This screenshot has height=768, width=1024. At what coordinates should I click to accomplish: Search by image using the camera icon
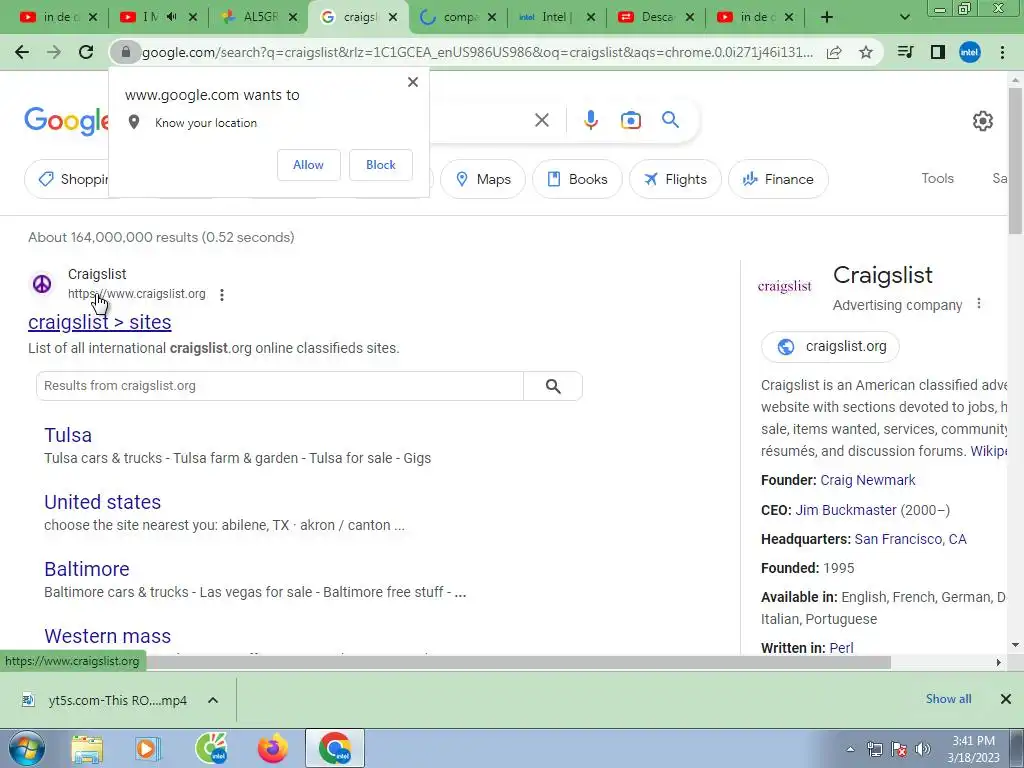click(x=630, y=120)
